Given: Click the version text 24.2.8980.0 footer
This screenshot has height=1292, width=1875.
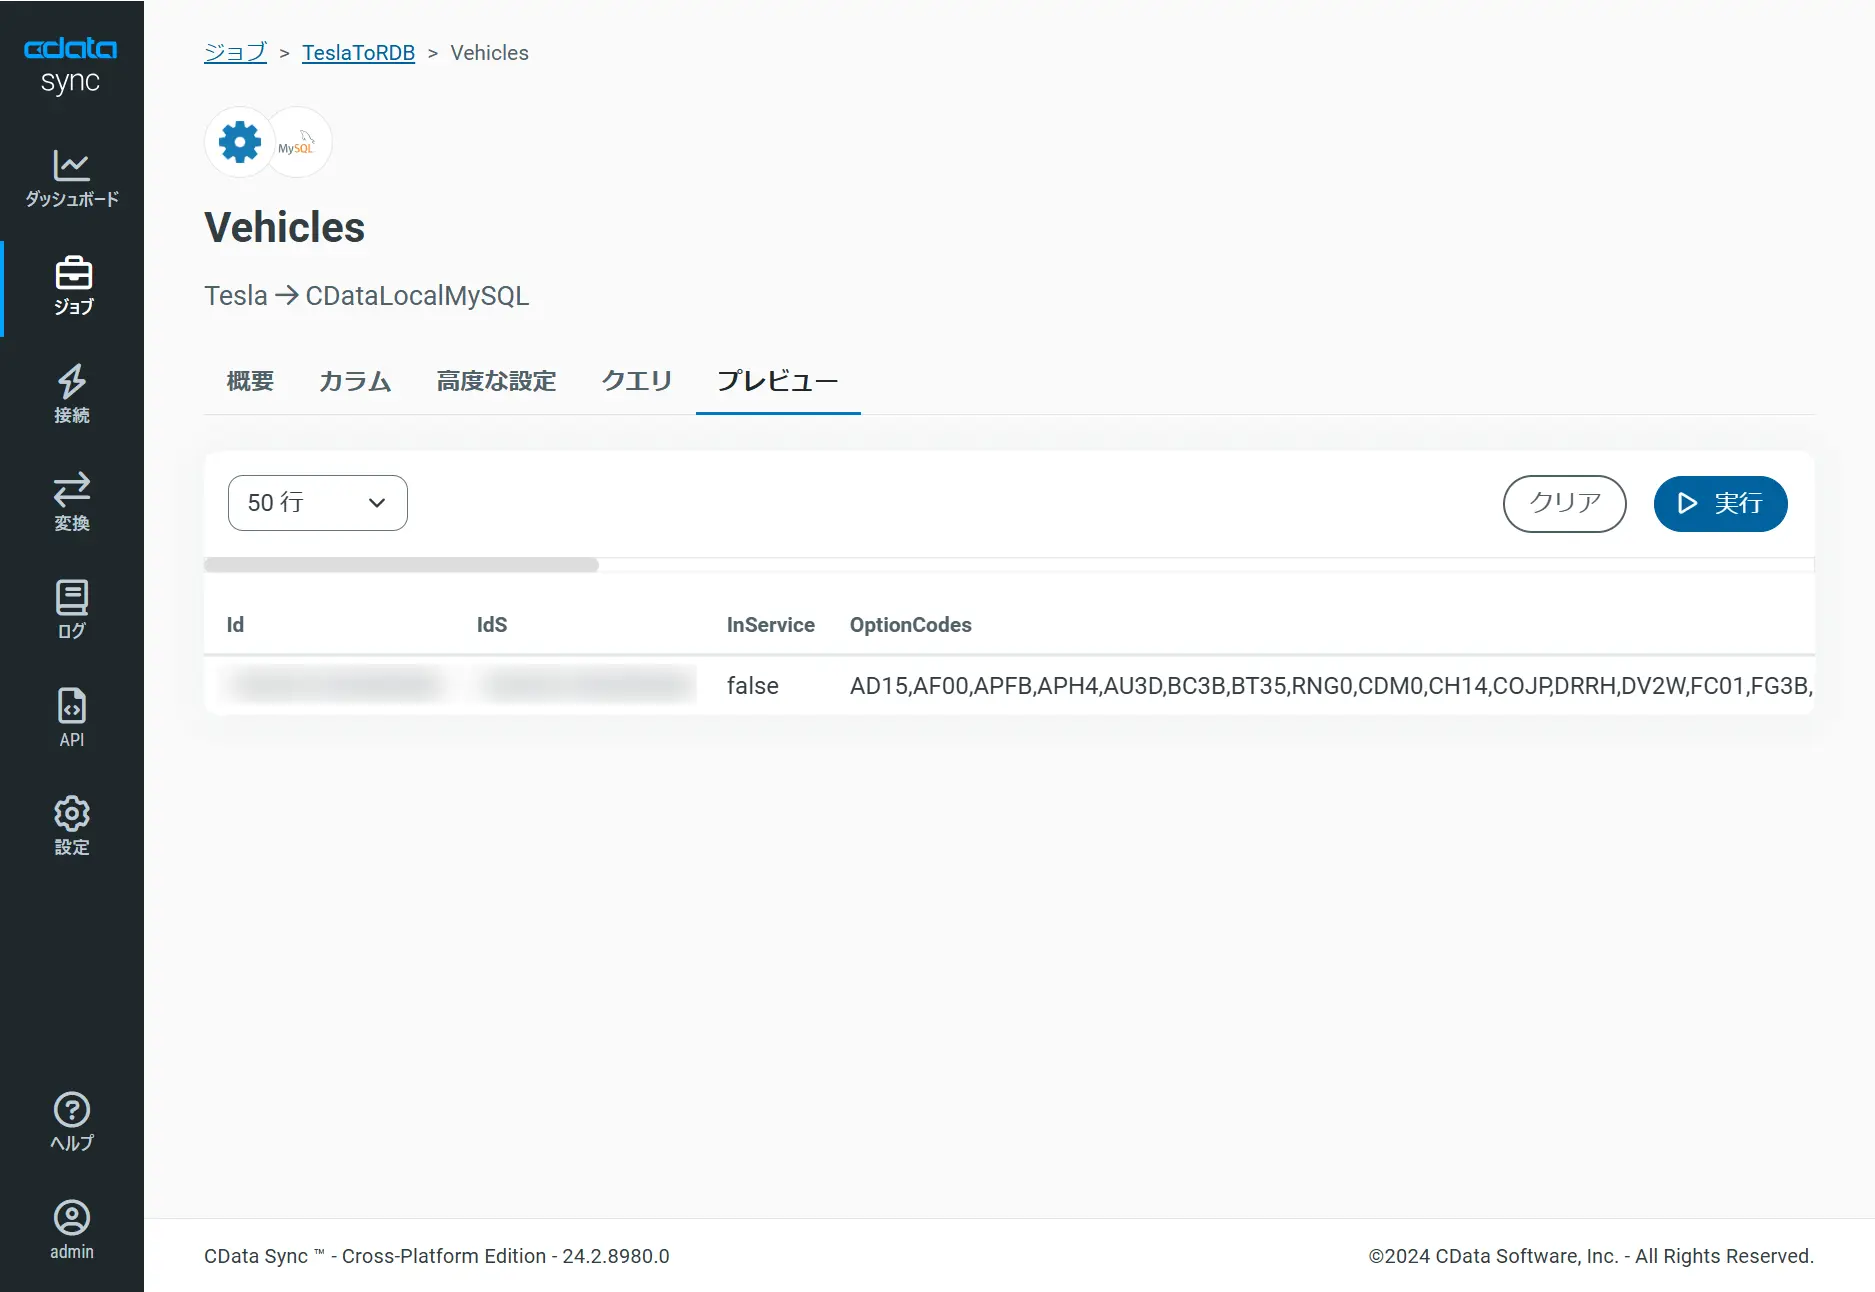Looking at the screenshot, I should 616,1256.
